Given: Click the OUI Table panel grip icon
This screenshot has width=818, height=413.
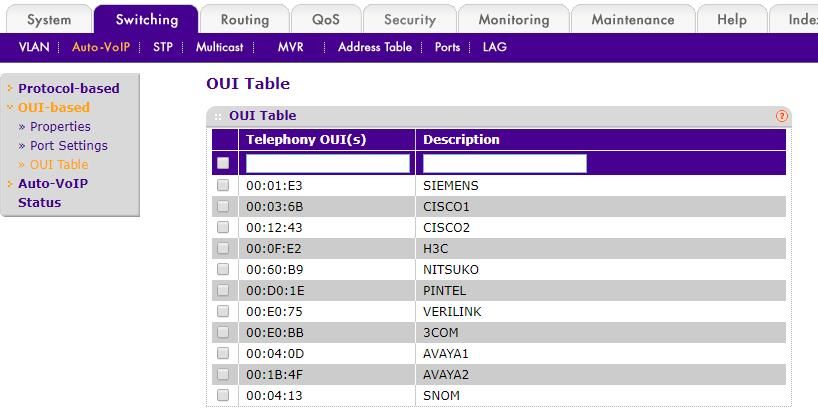Looking at the screenshot, I should click(x=218, y=116).
